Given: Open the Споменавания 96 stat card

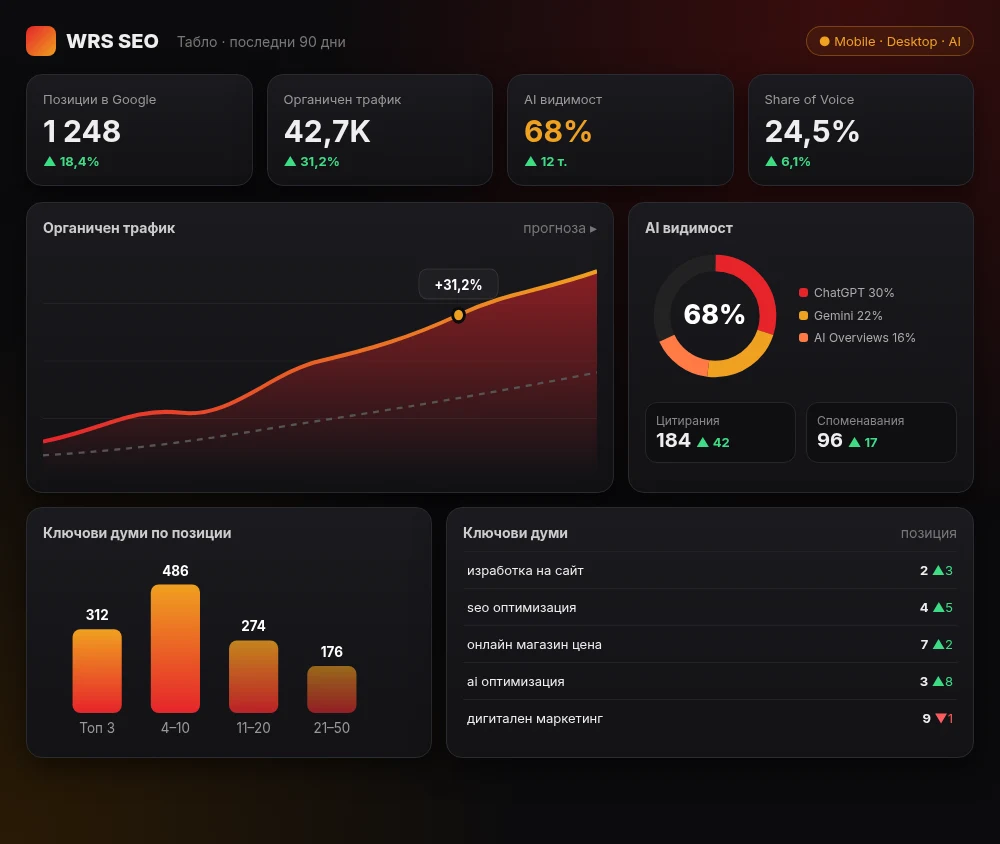Looking at the screenshot, I should [x=881, y=432].
